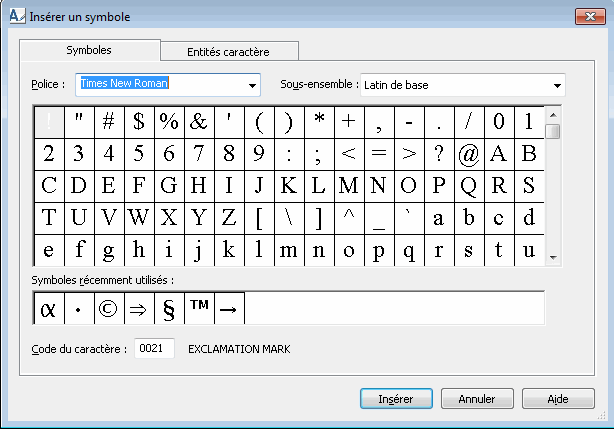Select the hash # symbol
This screenshot has width=614, height=429.
[x=109, y=122]
